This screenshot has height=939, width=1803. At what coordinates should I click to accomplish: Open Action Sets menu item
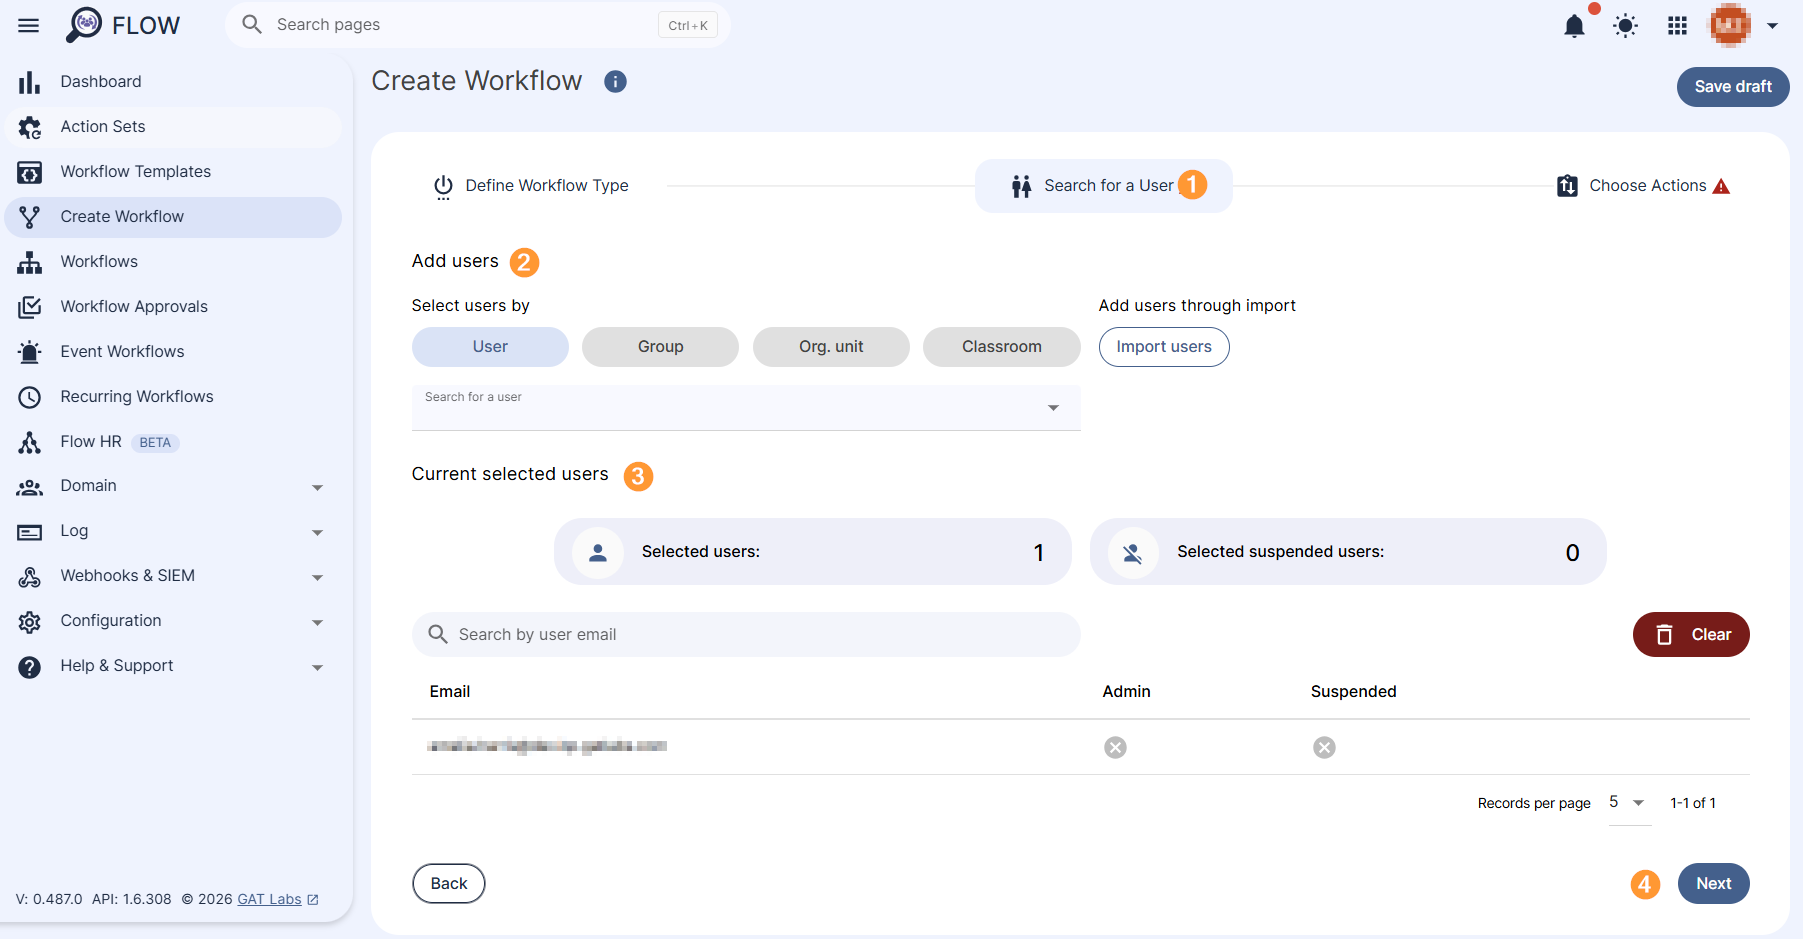pyautogui.click(x=173, y=127)
